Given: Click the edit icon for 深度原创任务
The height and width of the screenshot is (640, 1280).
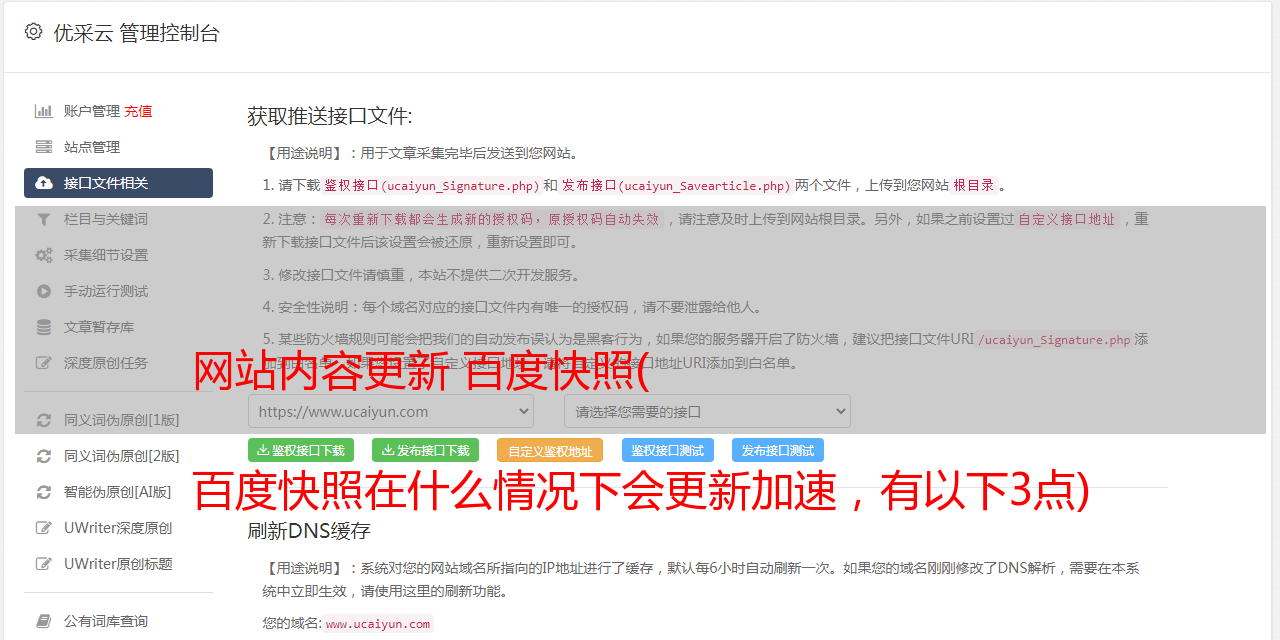Looking at the screenshot, I should (x=44, y=363).
